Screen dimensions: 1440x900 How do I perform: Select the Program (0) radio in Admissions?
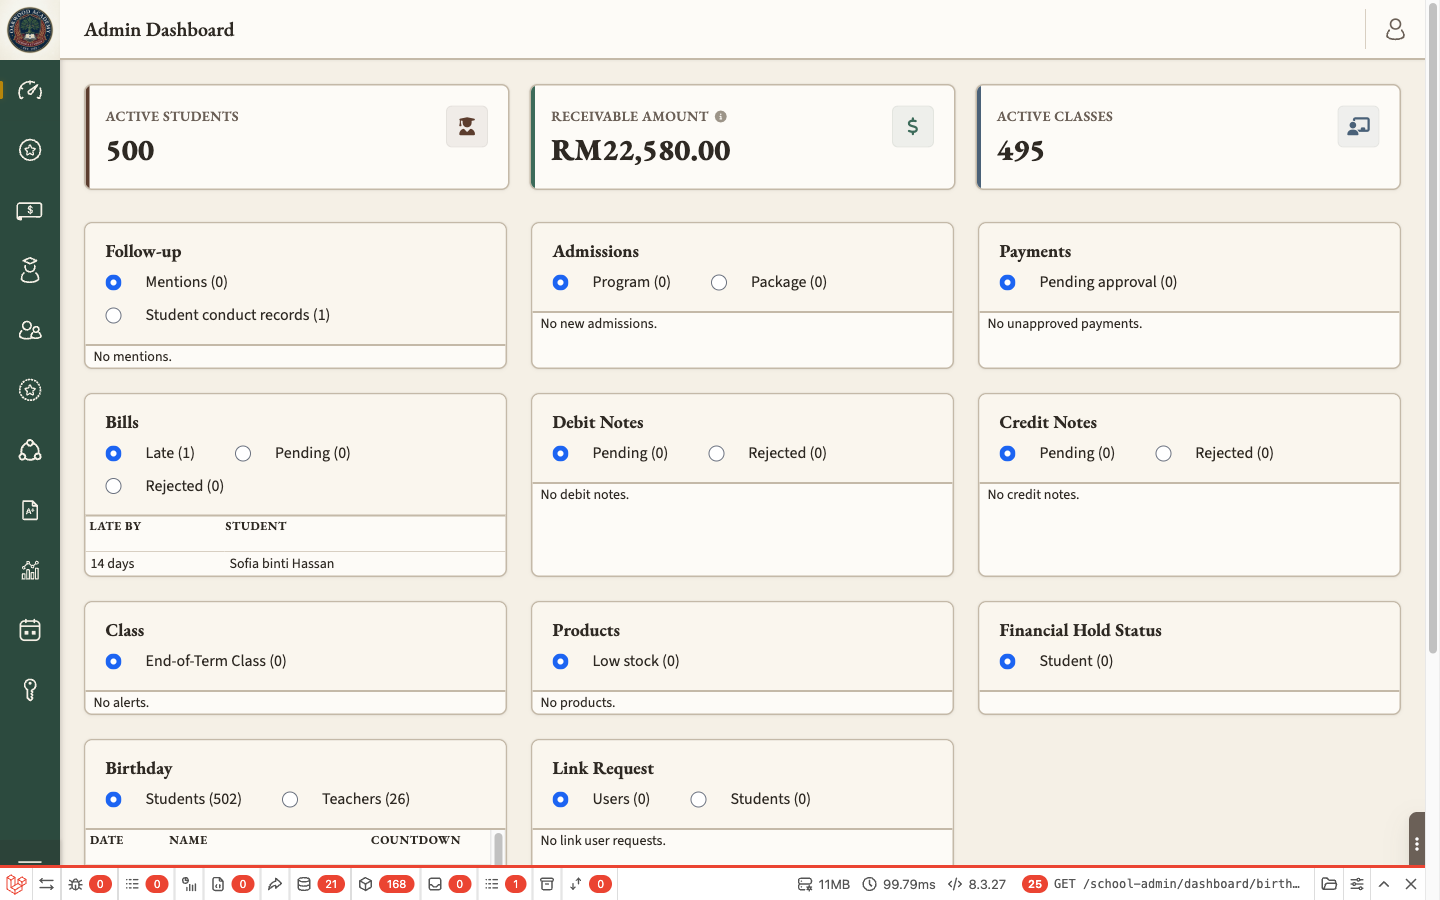(x=561, y=283)
